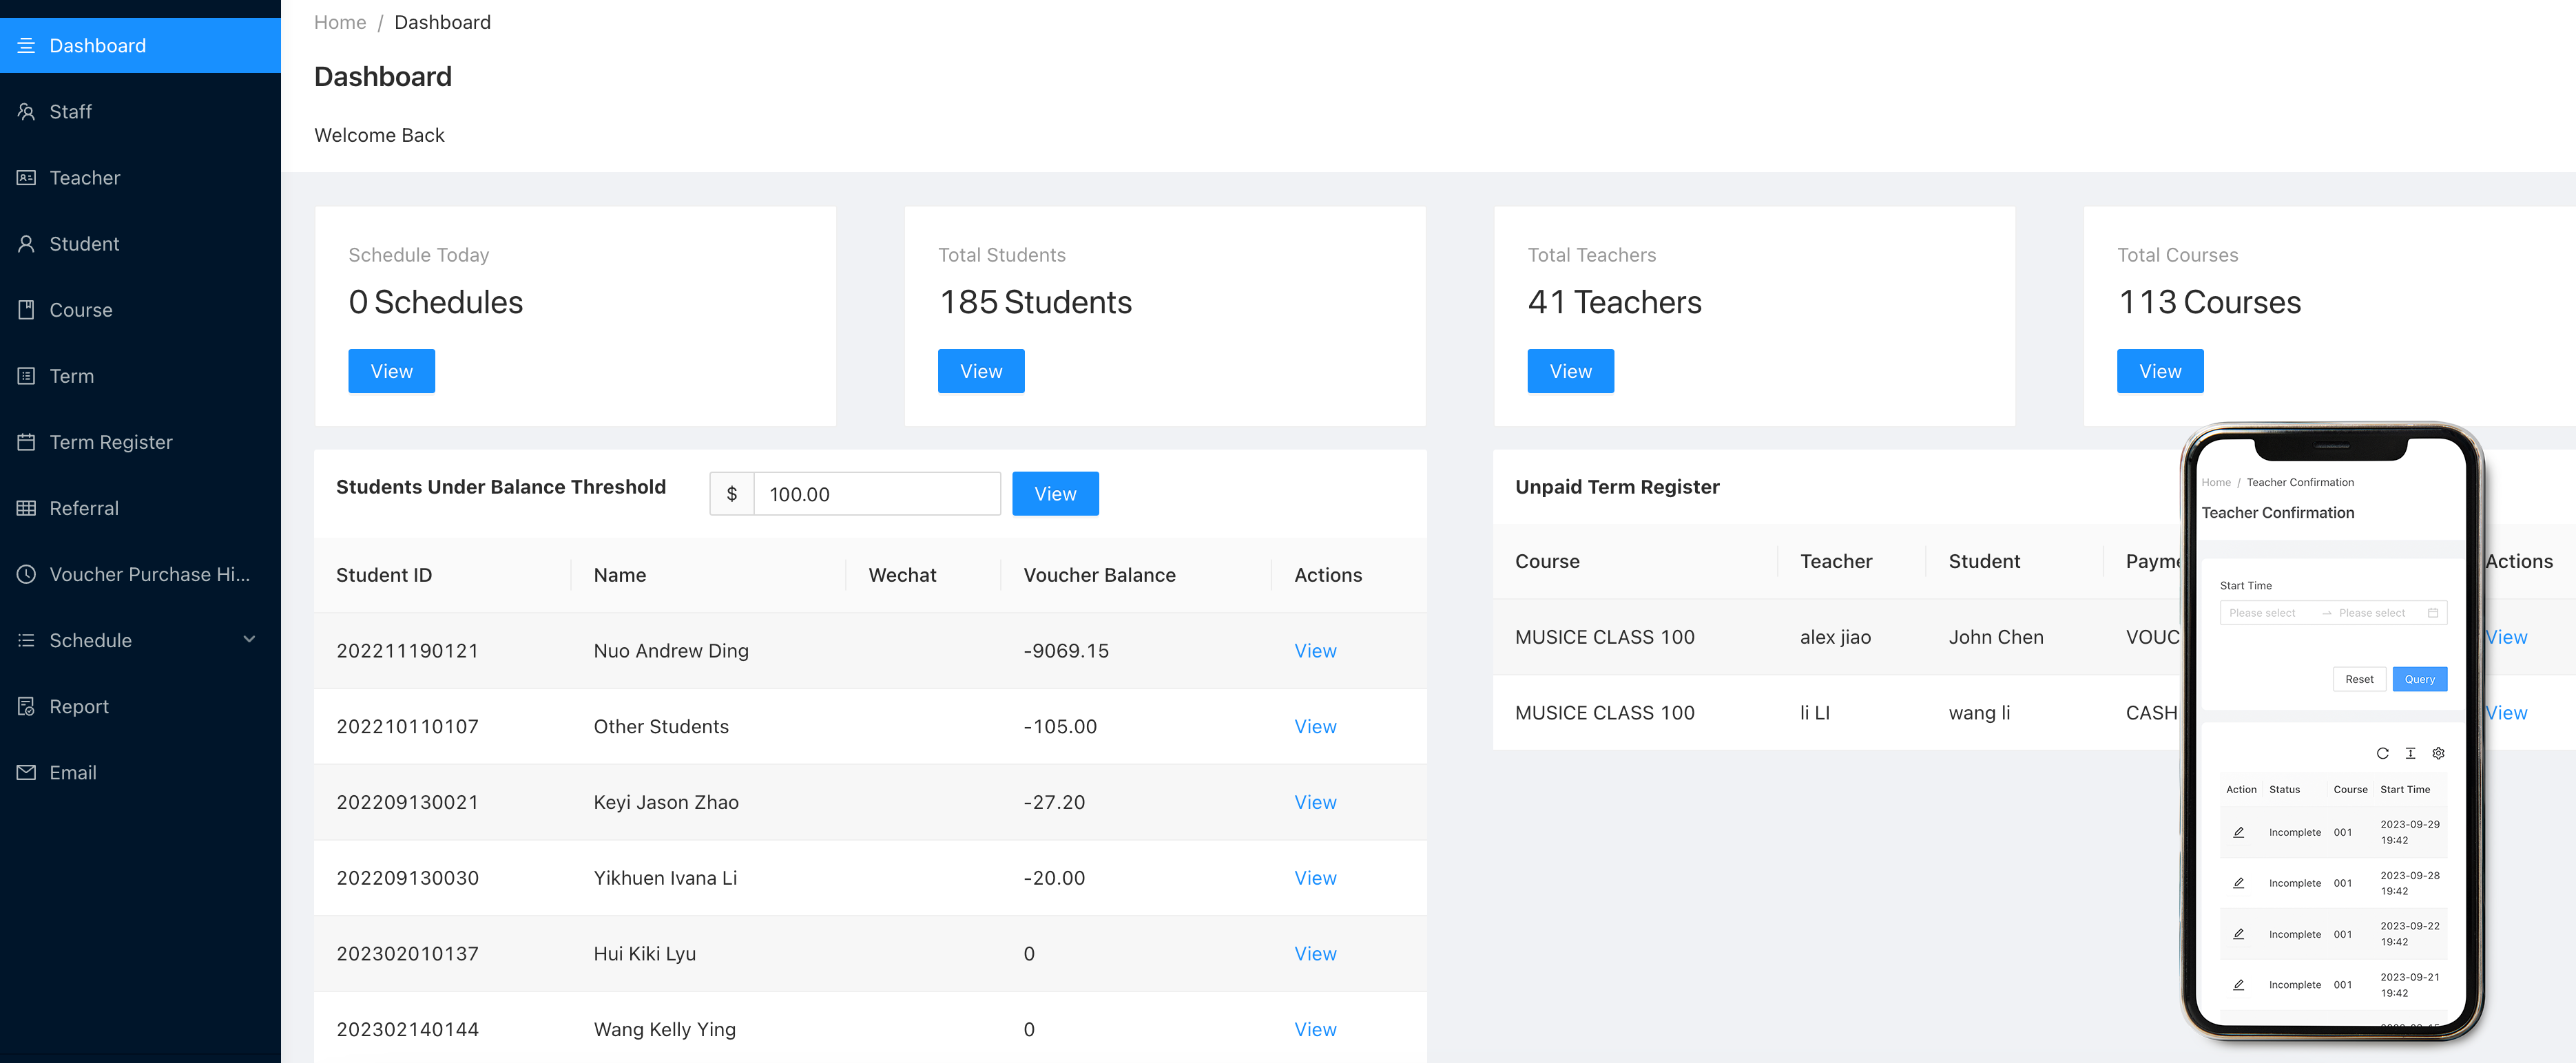The image size is (2576, 1063).
Task: Open the Teacher section via its sidebar icon
Action: pyautogui.click(x=27, y=177)
